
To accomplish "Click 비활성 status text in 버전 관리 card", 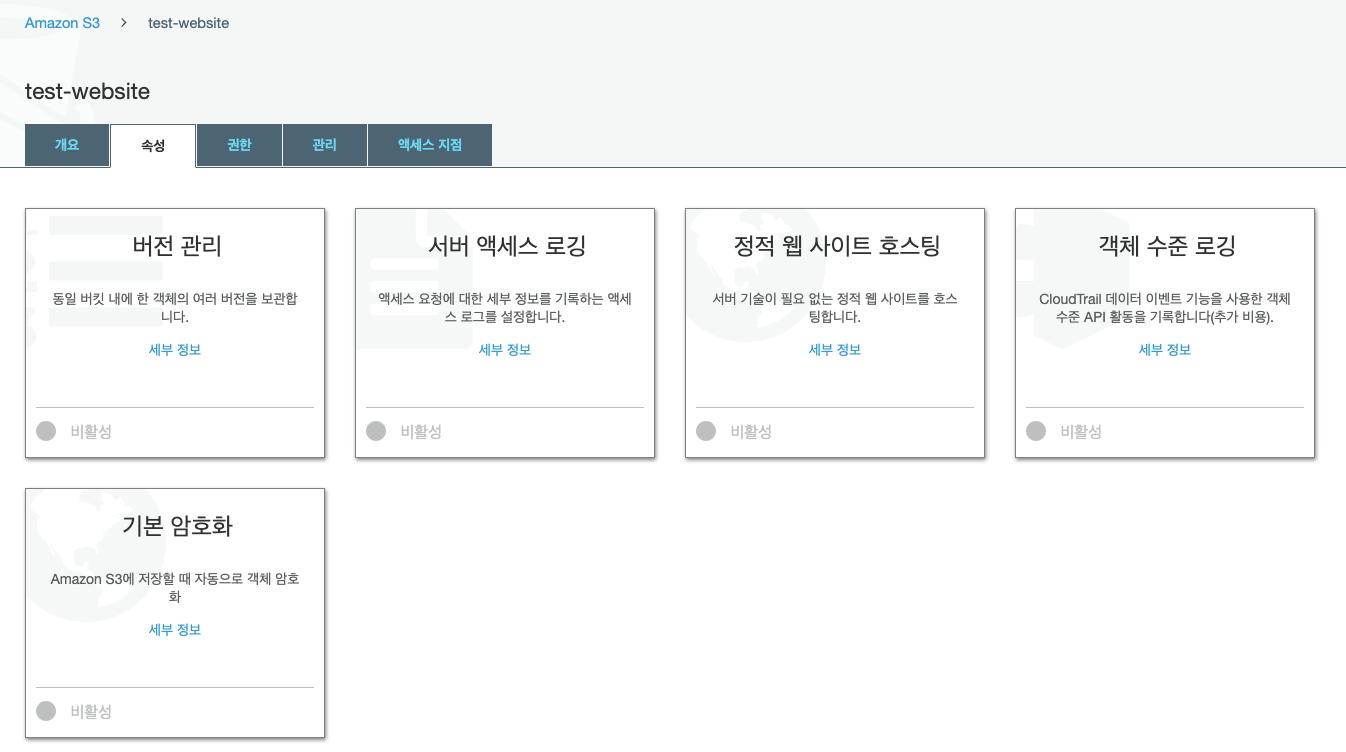I will coord(91,432).
